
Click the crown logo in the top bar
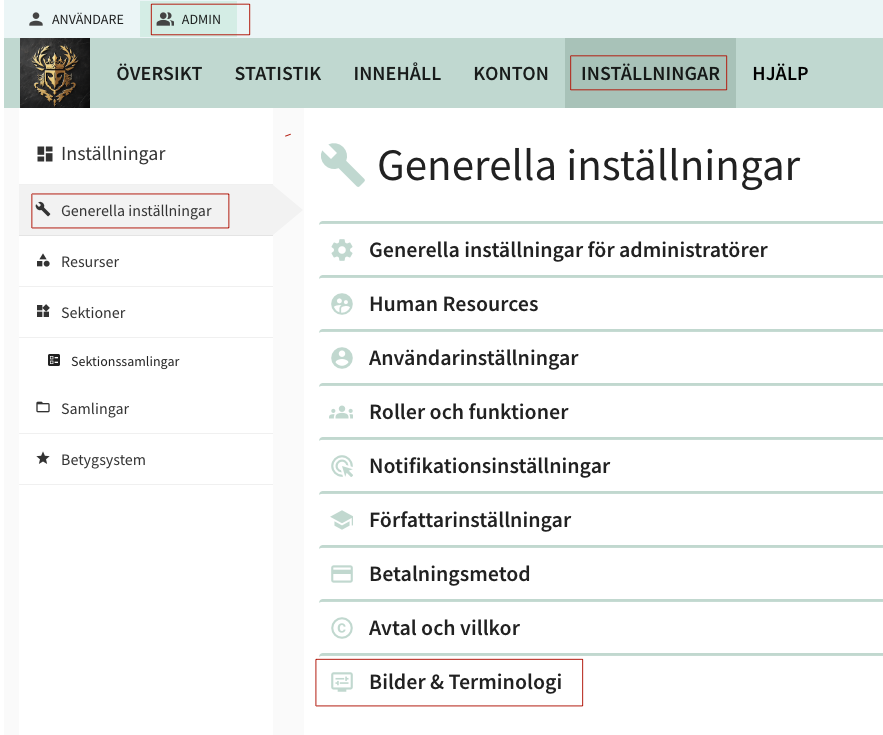(54, 72)
